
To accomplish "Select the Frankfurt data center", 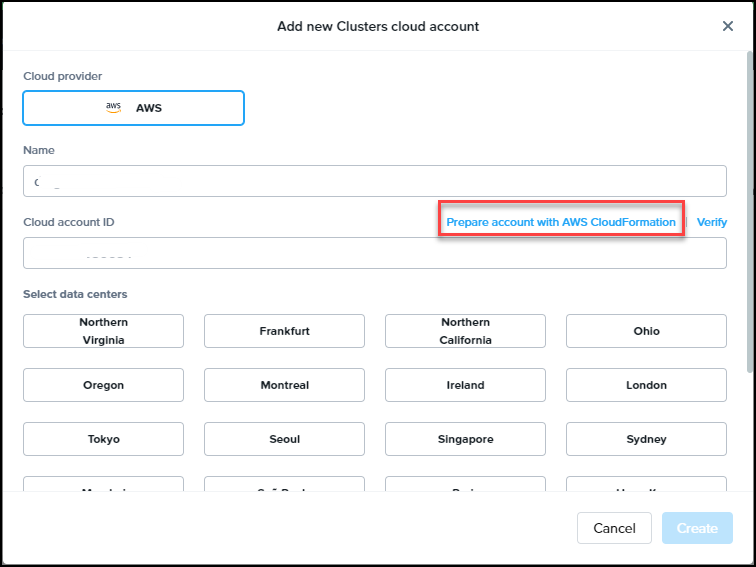I will 284,331.
